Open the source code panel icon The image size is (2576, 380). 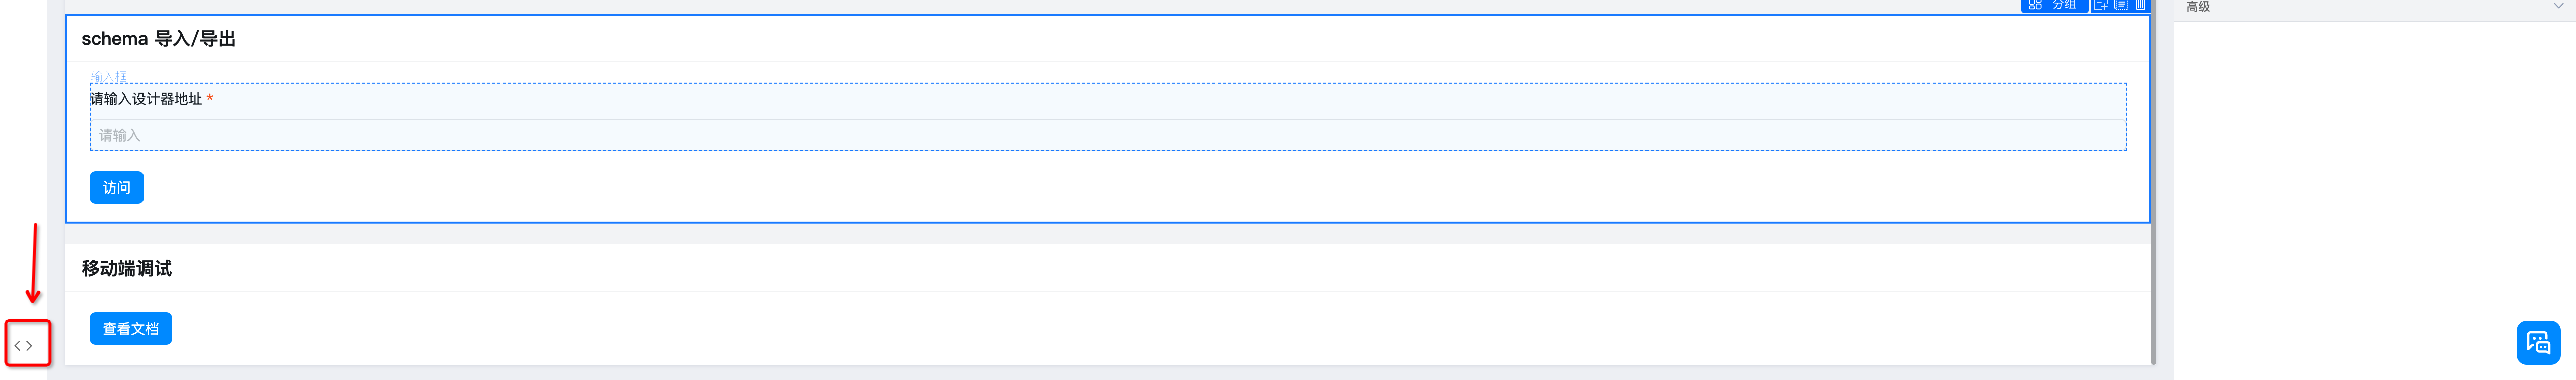tap(23, 345)
